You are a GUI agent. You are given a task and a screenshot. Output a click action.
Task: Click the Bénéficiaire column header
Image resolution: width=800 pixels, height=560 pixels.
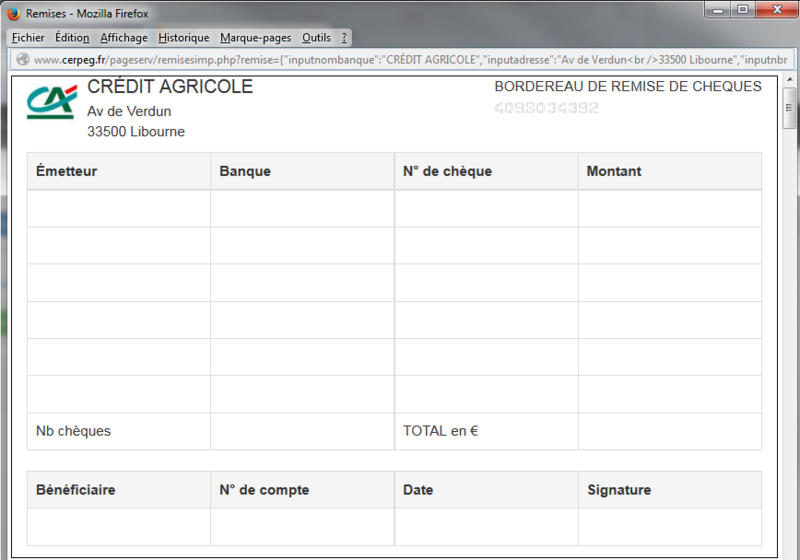(x=119, y=490)
